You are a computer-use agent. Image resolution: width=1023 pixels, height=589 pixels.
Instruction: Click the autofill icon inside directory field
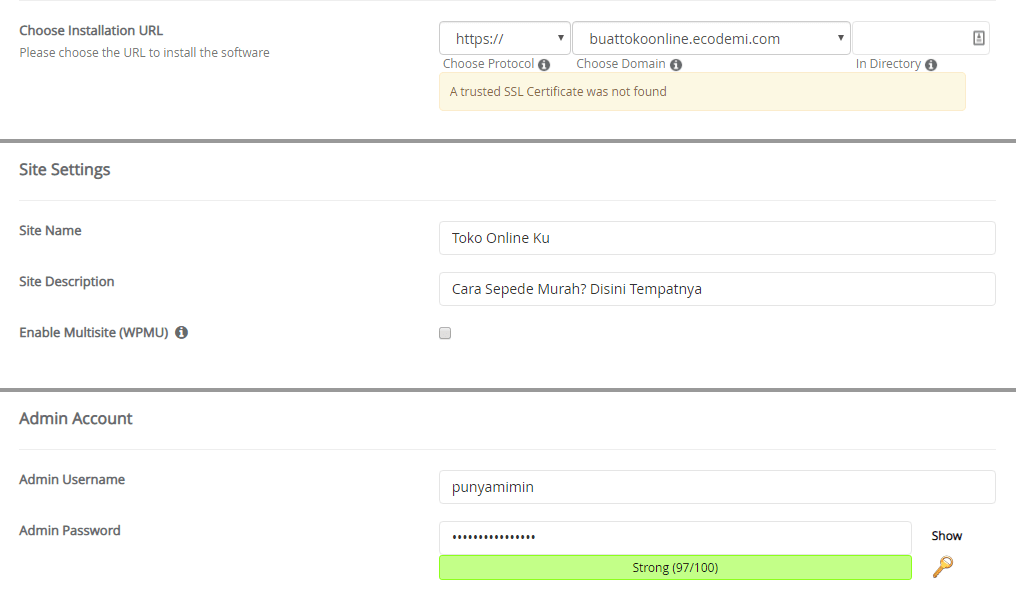pyautogui.click(x=978, y=38)
